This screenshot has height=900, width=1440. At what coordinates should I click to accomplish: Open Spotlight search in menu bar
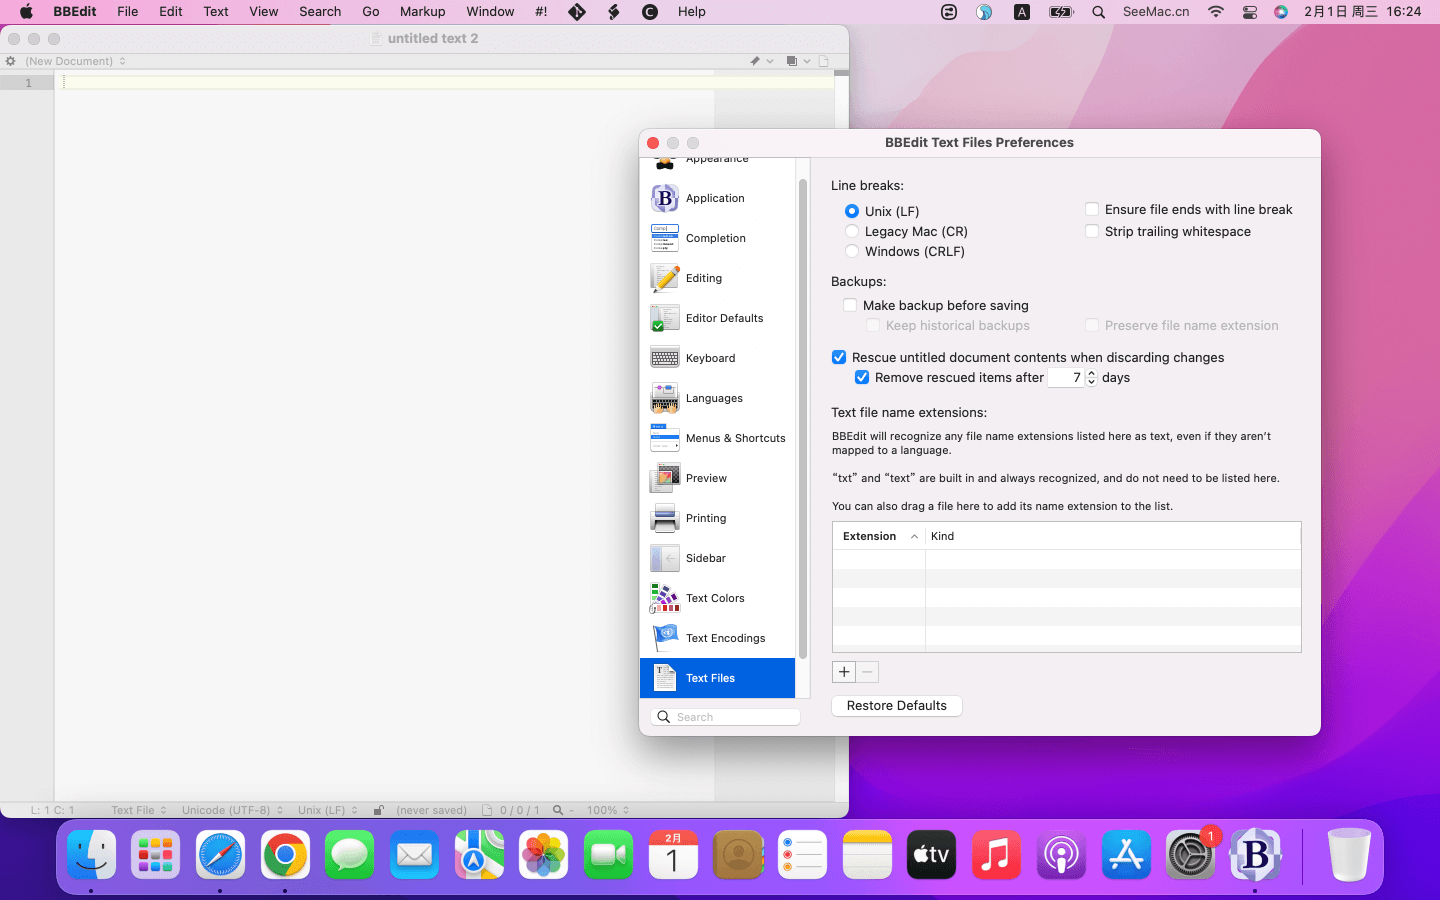coord(1098,12)
